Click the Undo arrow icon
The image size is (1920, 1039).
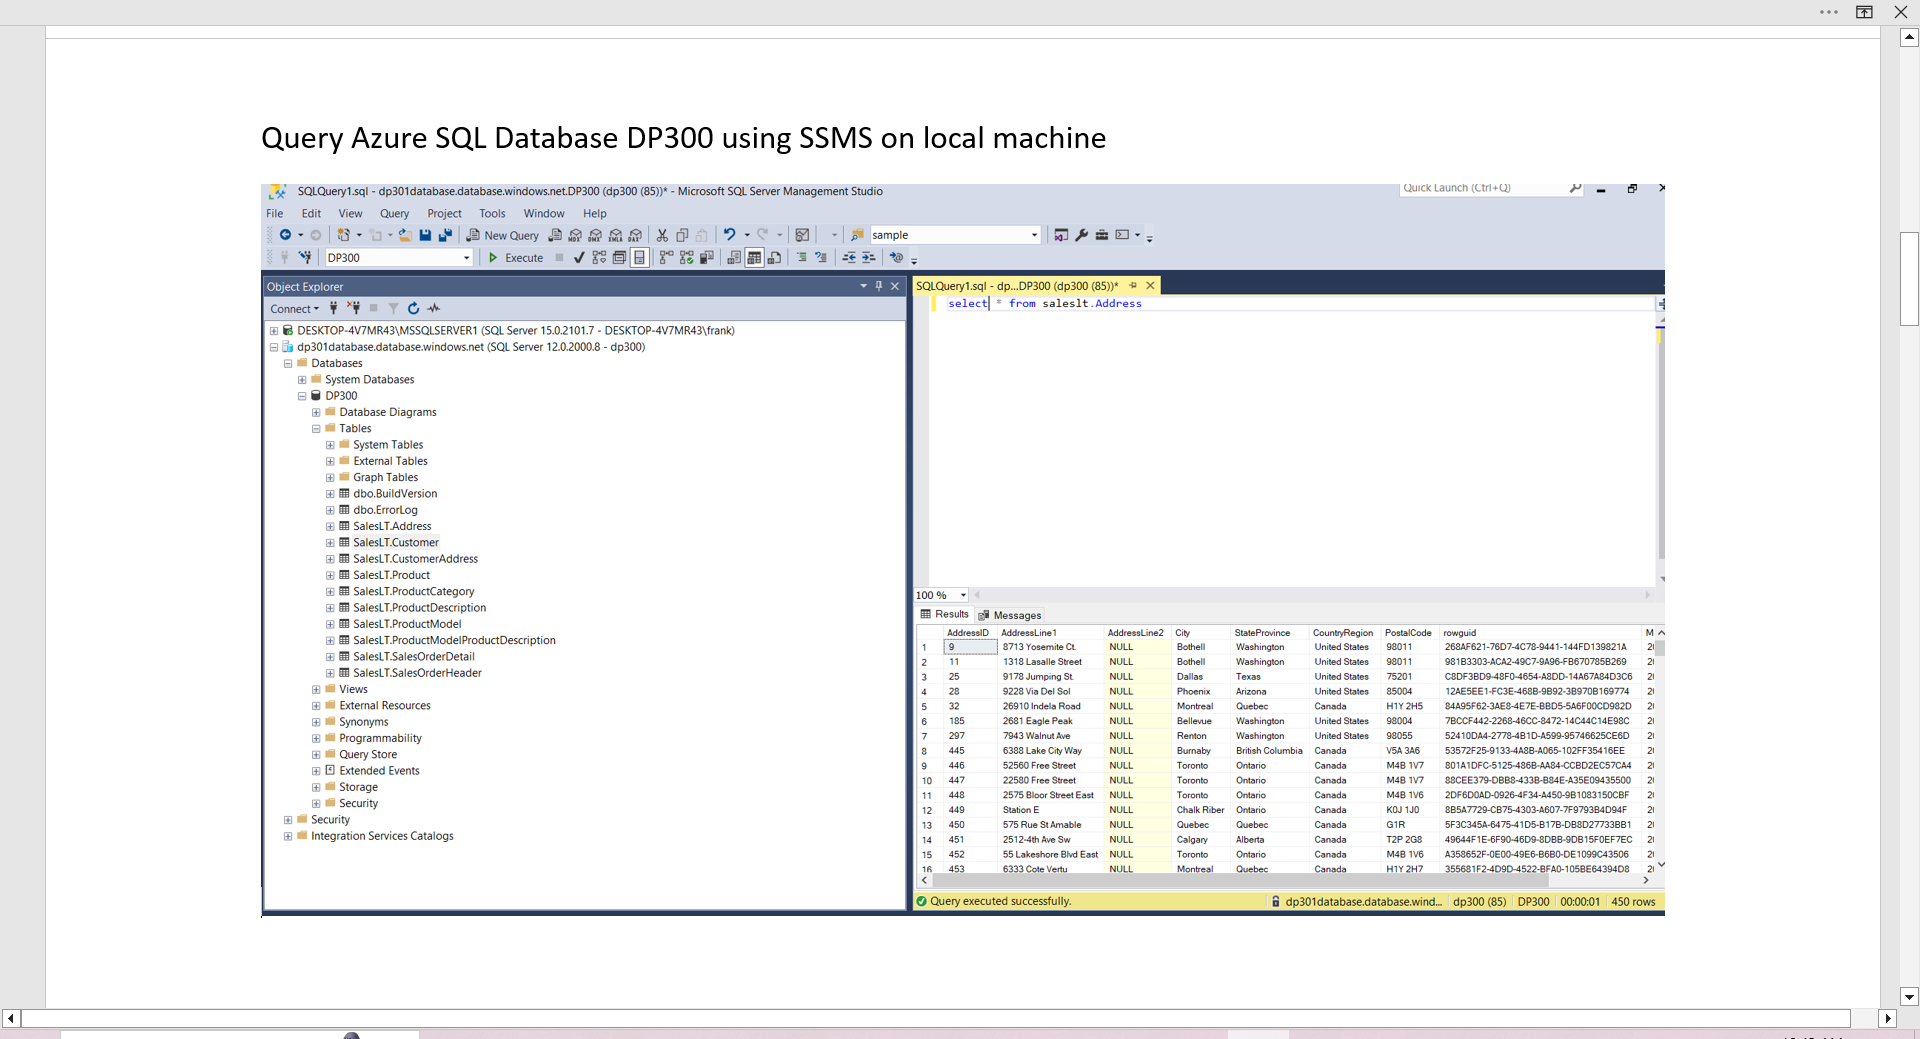point(729,235)
